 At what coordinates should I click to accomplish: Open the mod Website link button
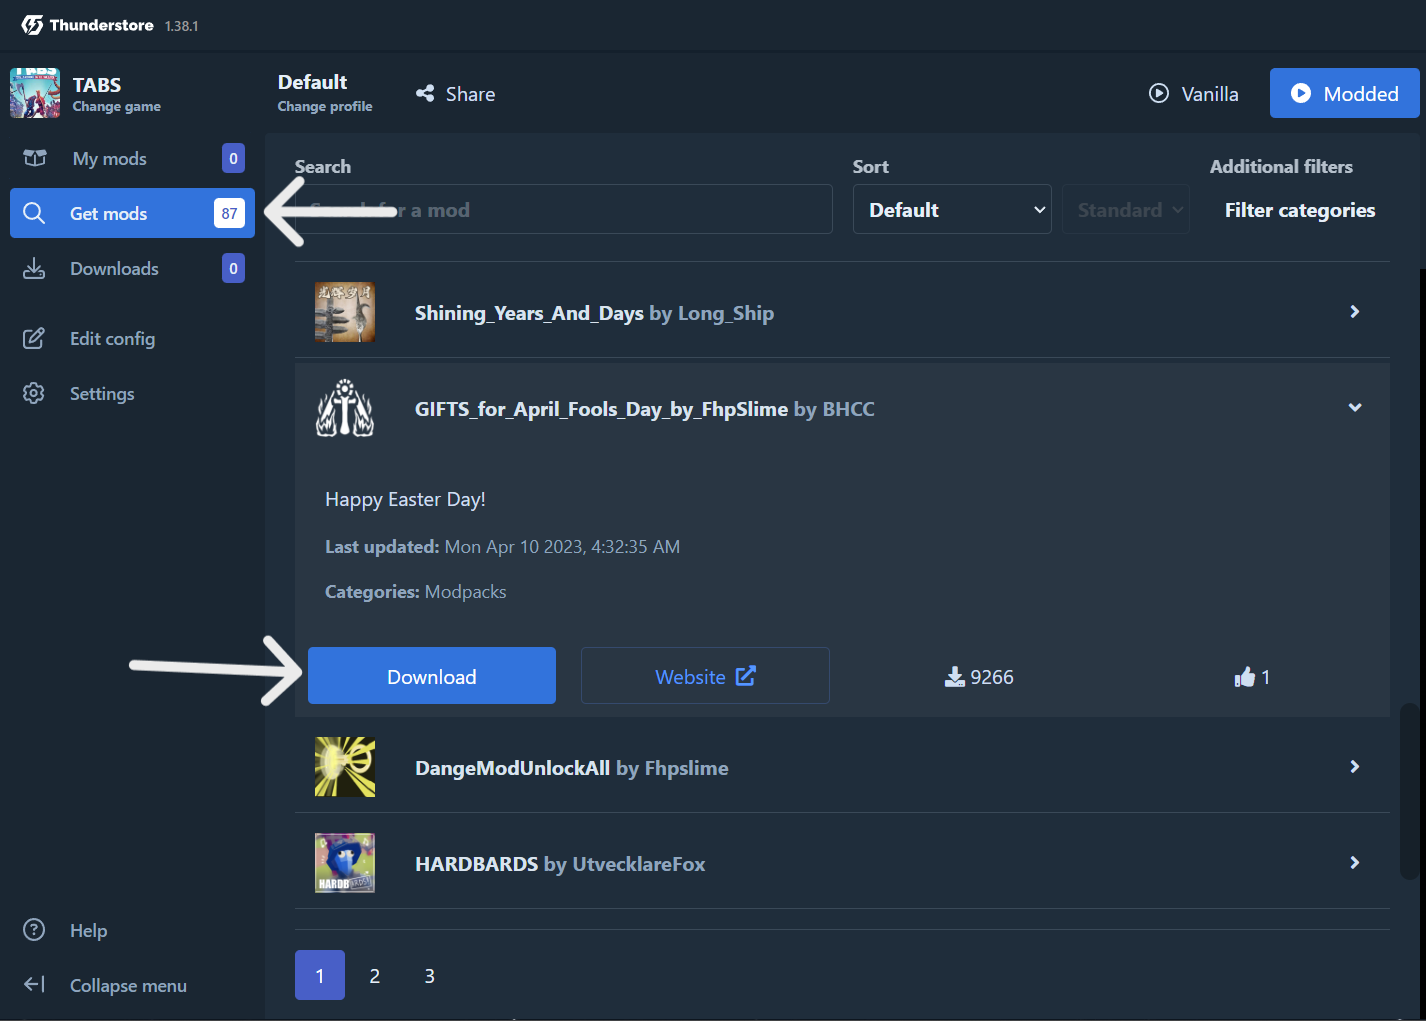click(705, 675)
